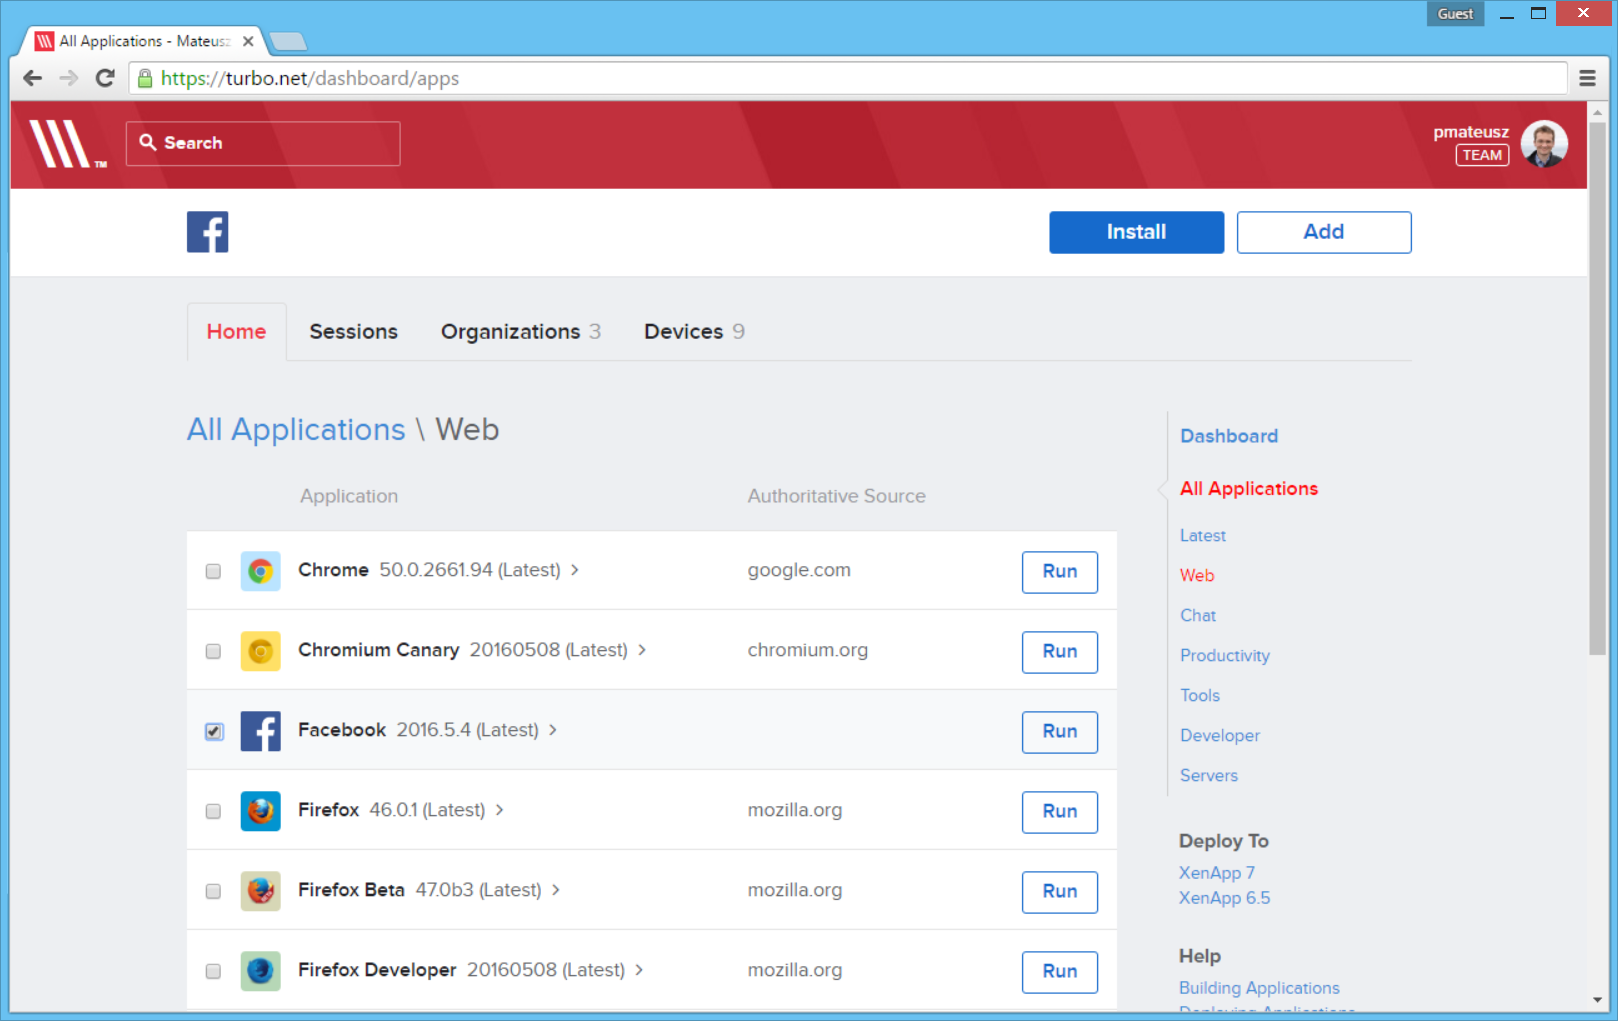The height and width of the screenshot is (1021, 1618).
Task: Open the XenApp 7 deploy link
Action: coord(1217,873)
